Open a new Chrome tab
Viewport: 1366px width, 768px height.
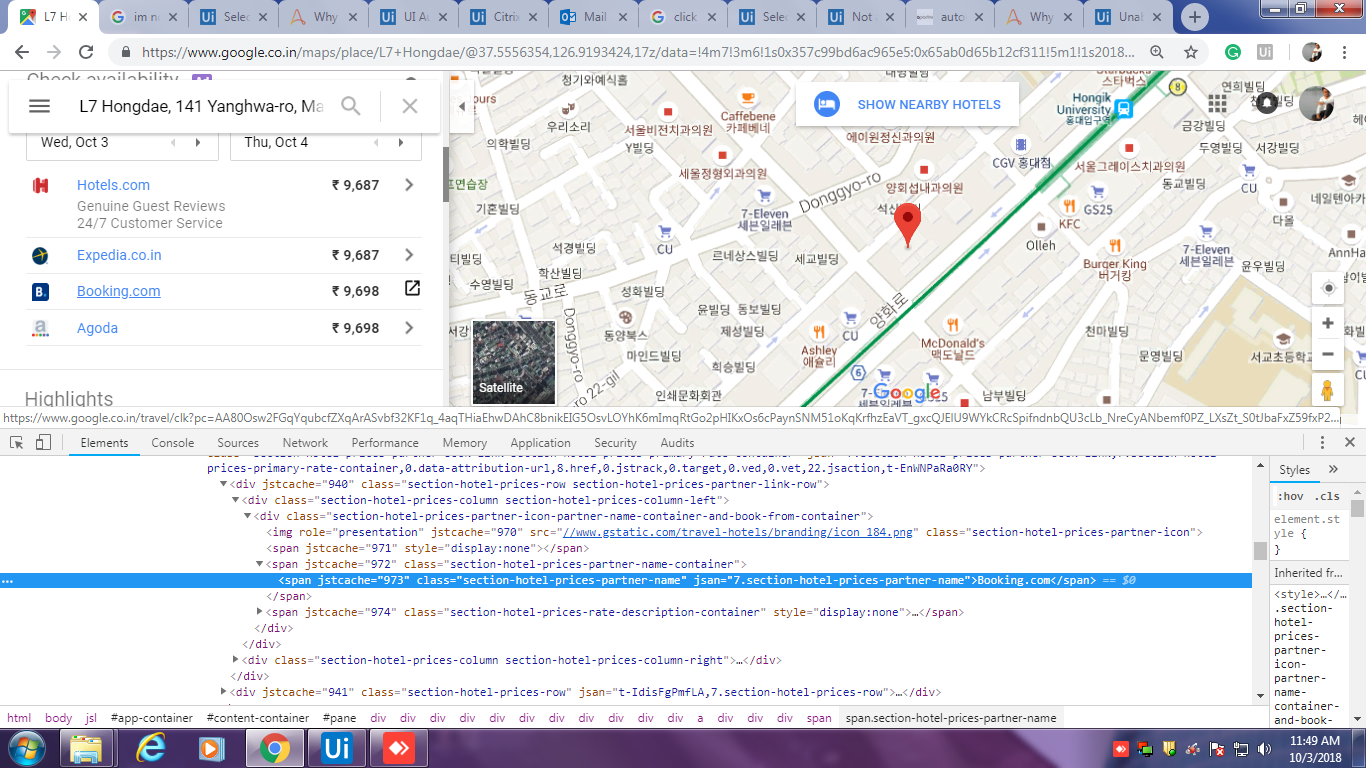(1194, 17)
